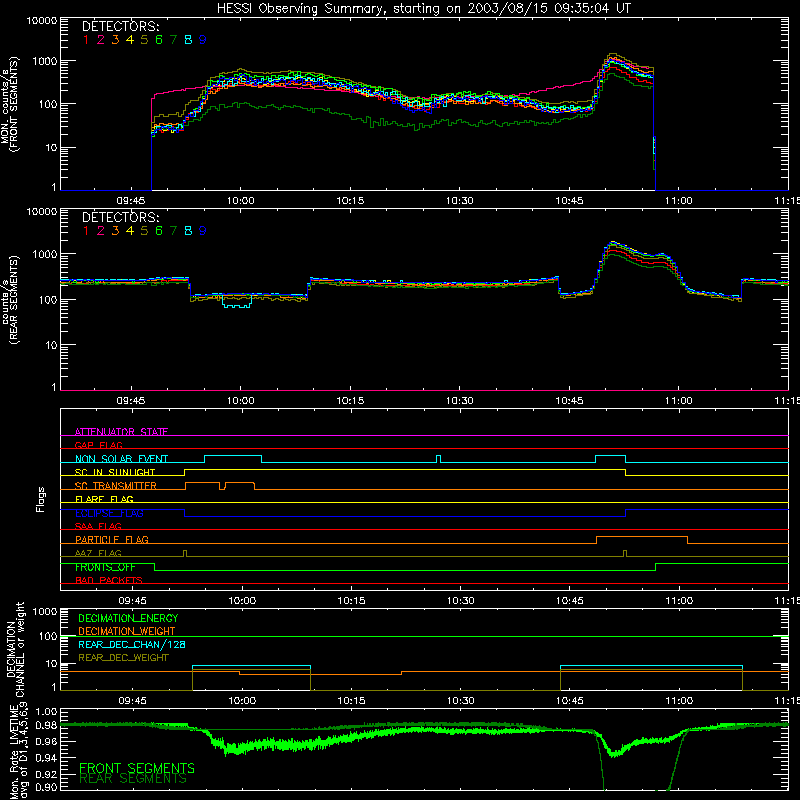Select detector 2 in front segments legend
The image size is (800, 800).
click(101, 40)
